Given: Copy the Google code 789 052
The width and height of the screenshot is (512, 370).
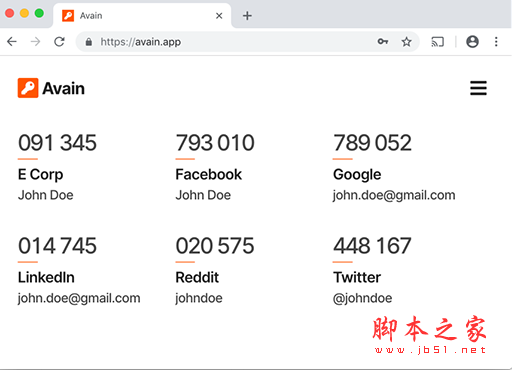Looking at the screenshot, I should click(372, 143).
